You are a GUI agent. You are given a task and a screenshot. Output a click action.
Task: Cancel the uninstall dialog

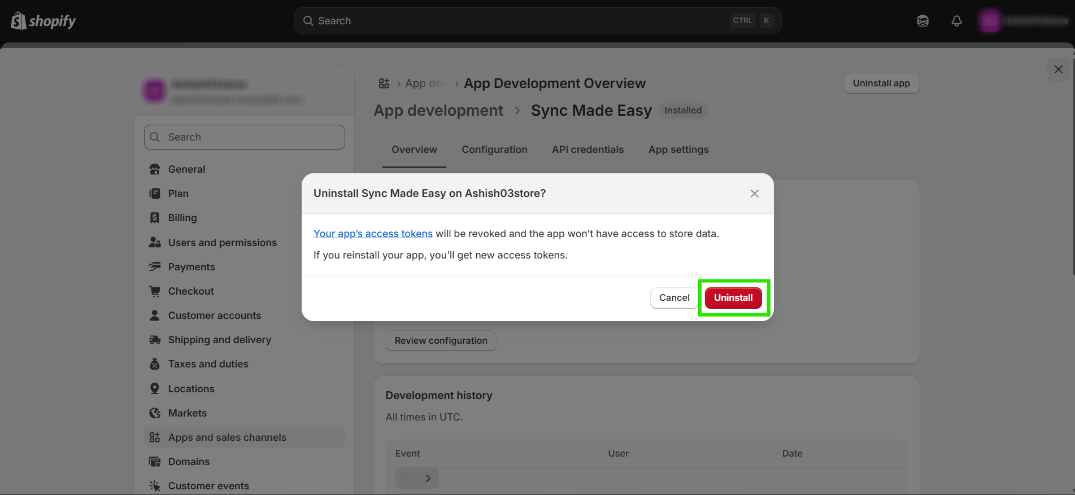[674, 298]
